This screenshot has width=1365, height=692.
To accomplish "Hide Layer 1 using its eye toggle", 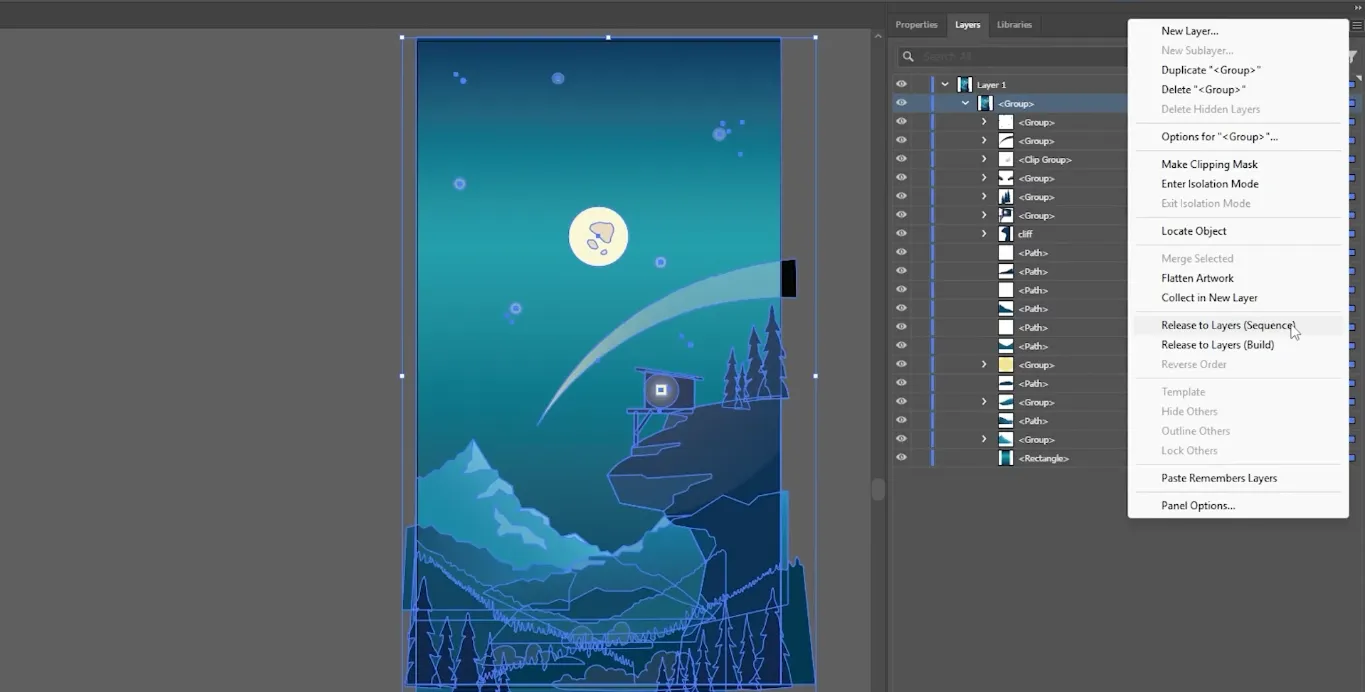I will tap(901, 84).
